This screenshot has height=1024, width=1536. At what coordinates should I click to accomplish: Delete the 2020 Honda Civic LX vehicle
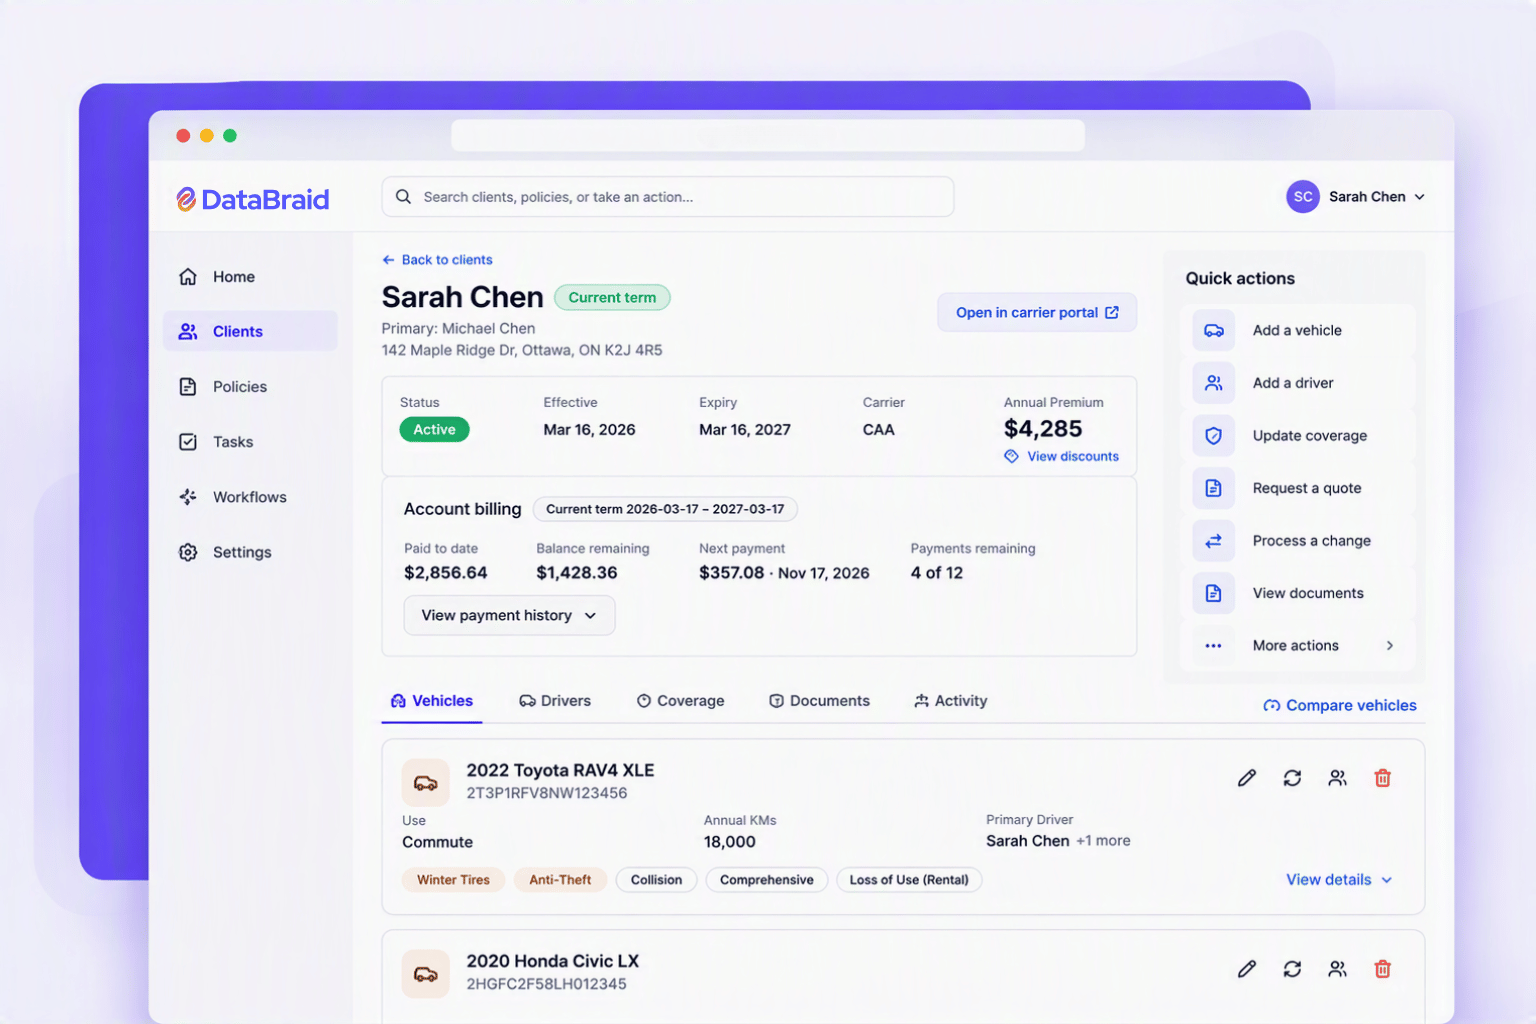tap(1382, 969)
